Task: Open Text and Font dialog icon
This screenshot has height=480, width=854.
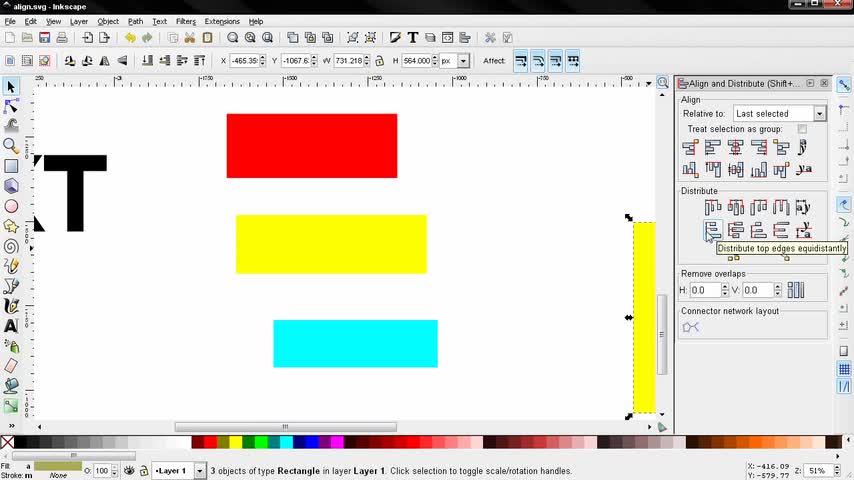Action: (412, 38)
